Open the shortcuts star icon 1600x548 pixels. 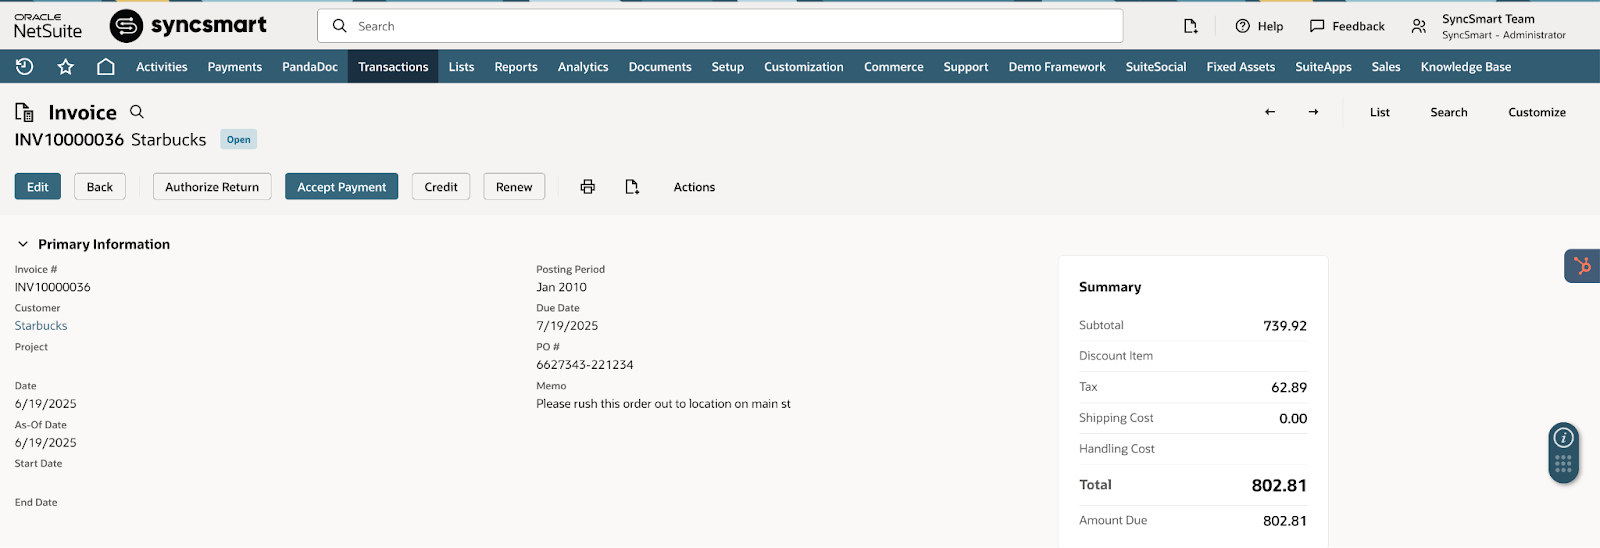tap(66, 67)
